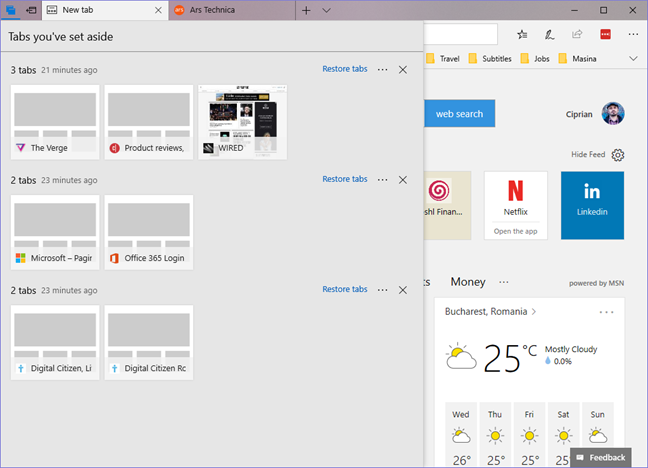
Task: Select the Sun forecast day
Action: click(598, 426)
